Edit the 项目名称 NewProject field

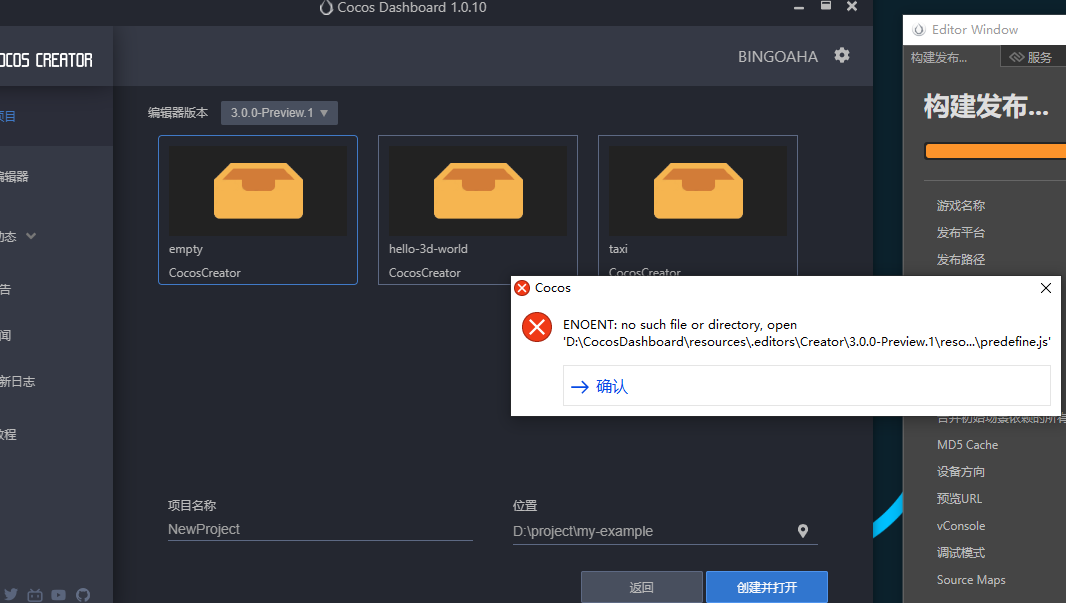point(320,529)
